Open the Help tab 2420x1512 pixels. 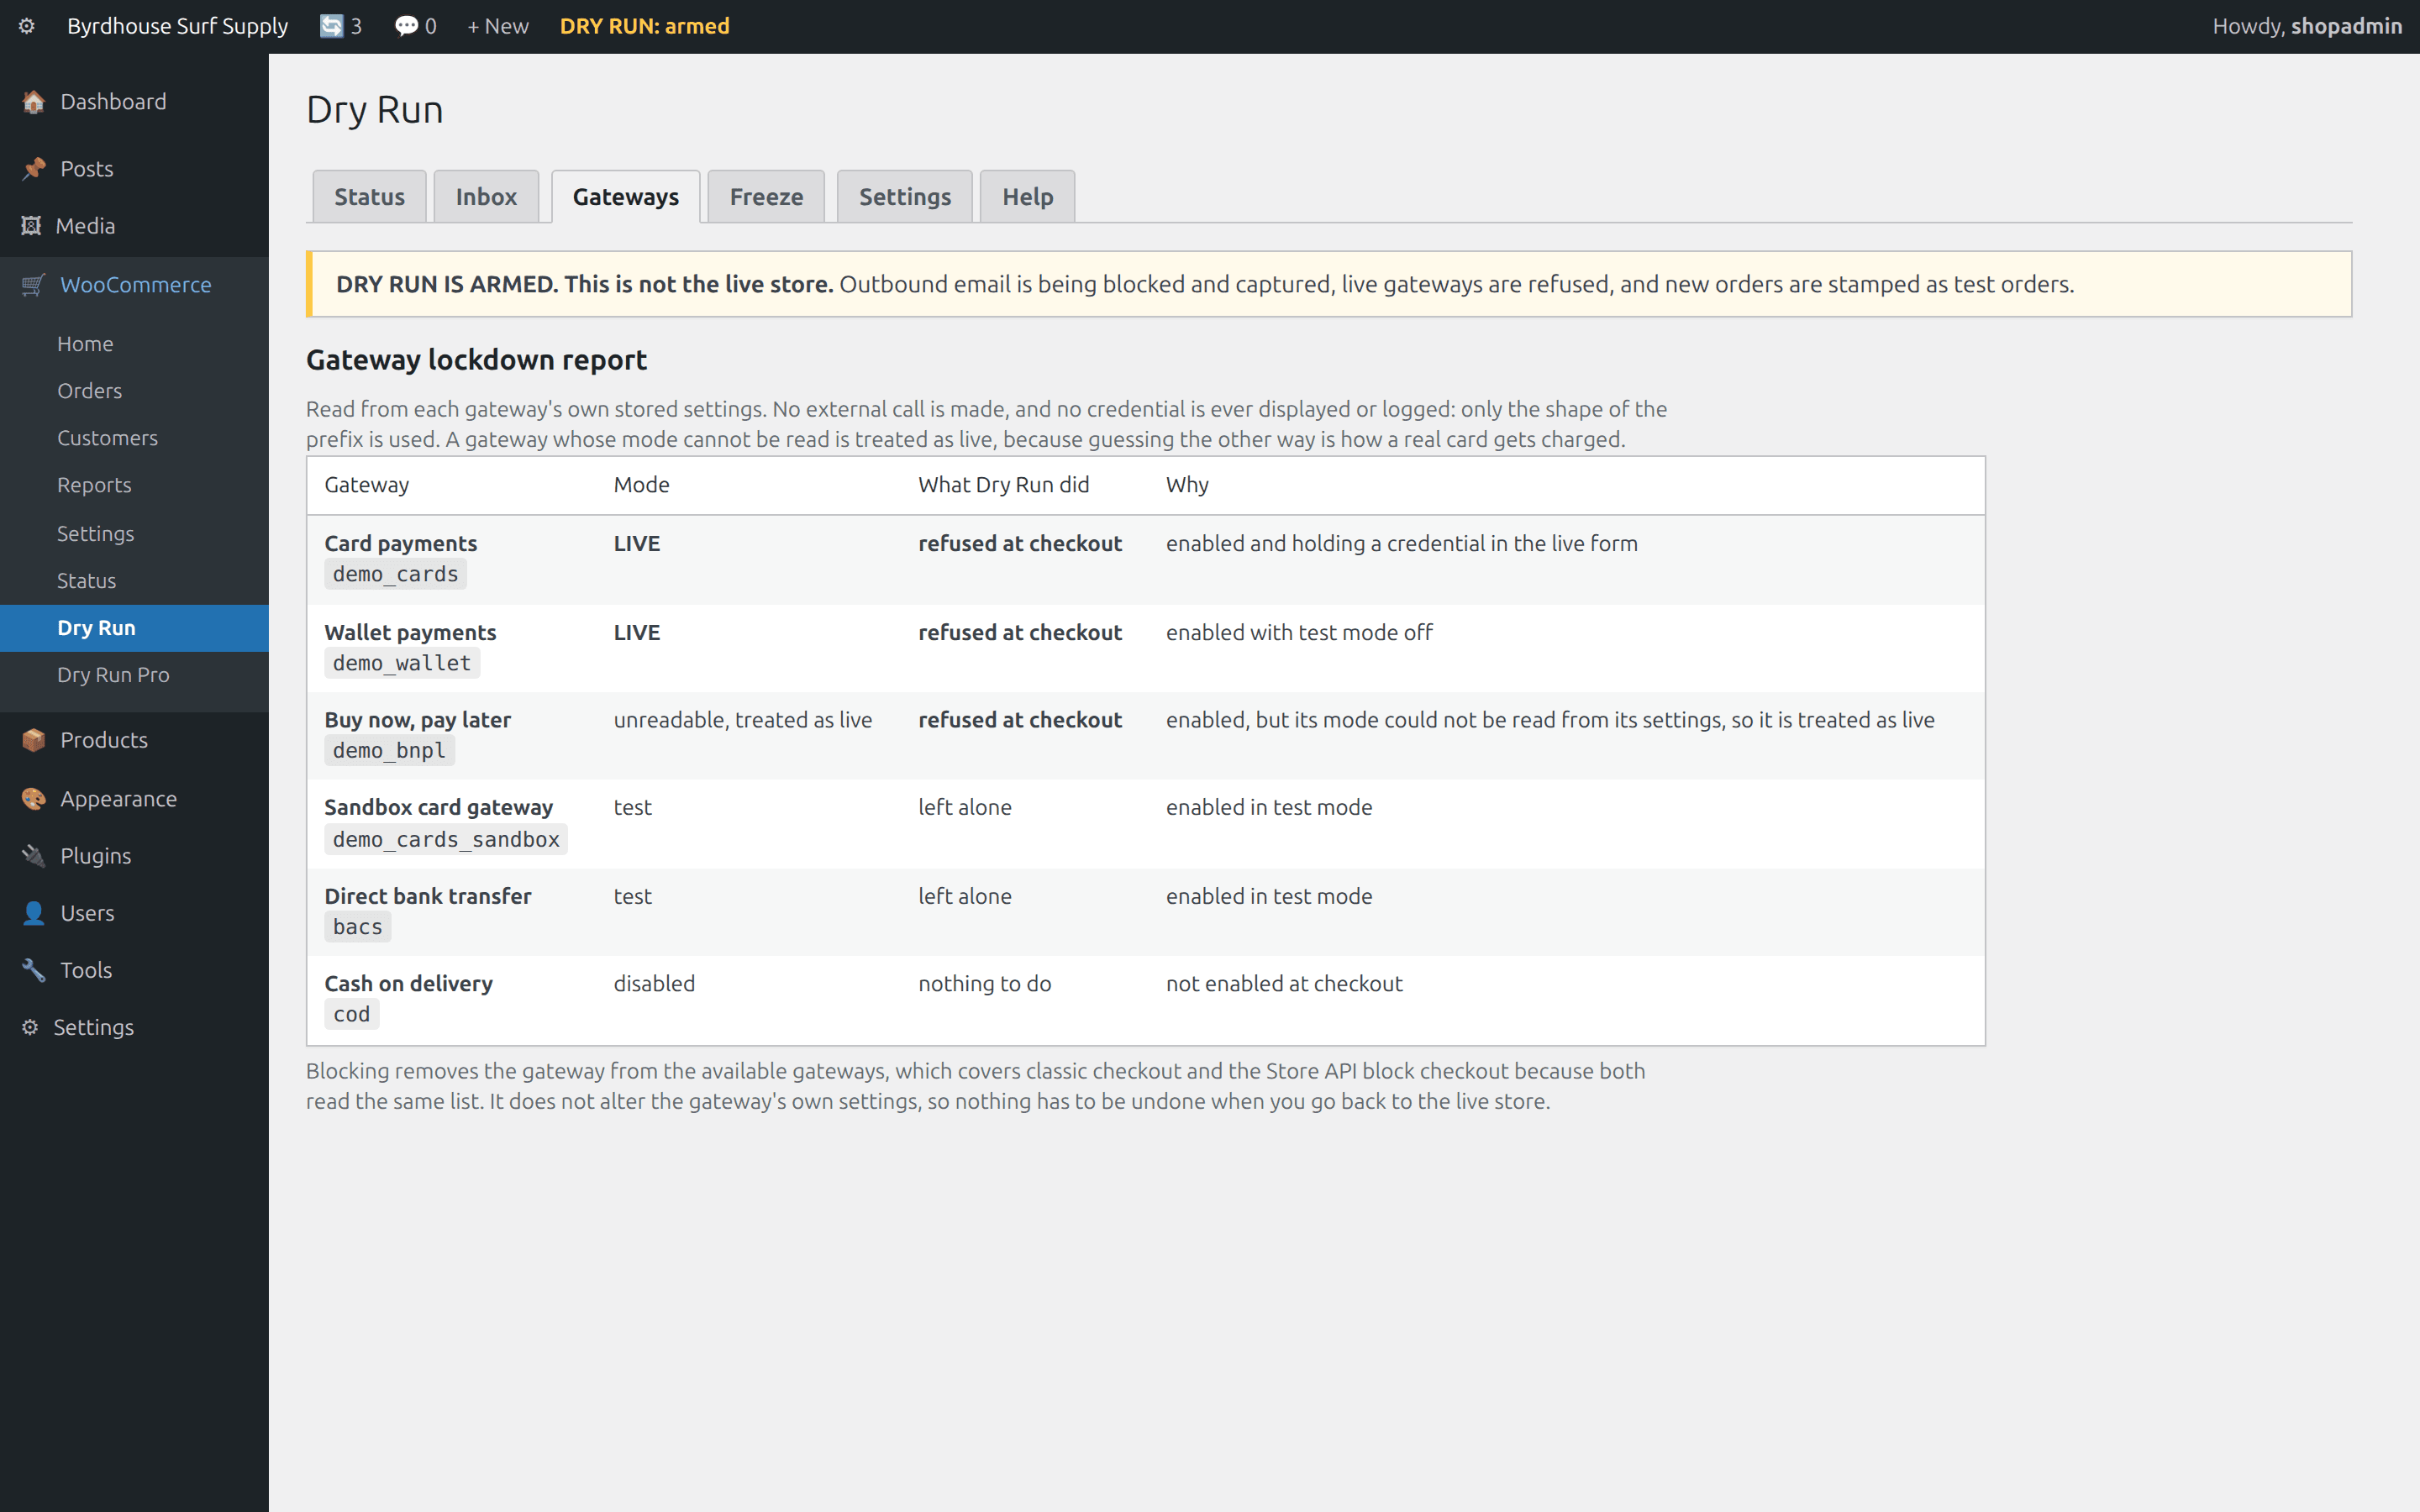point(1028,196)
